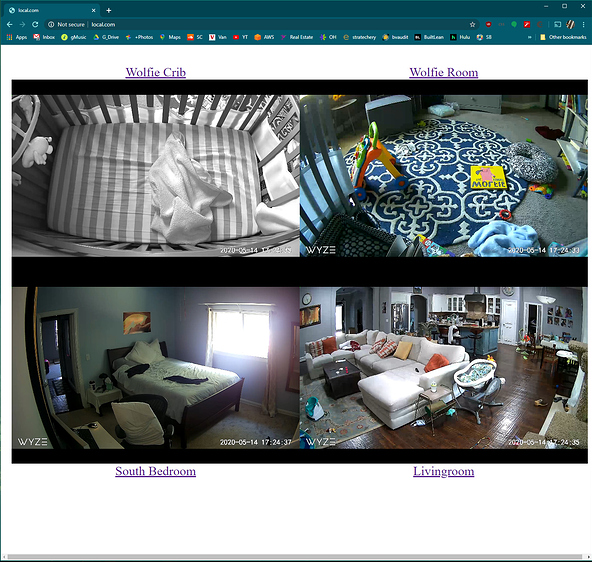Close the local.com tab
Viewport: 592px width, 562px height.
pyautogui.click(x=94, y=10)
